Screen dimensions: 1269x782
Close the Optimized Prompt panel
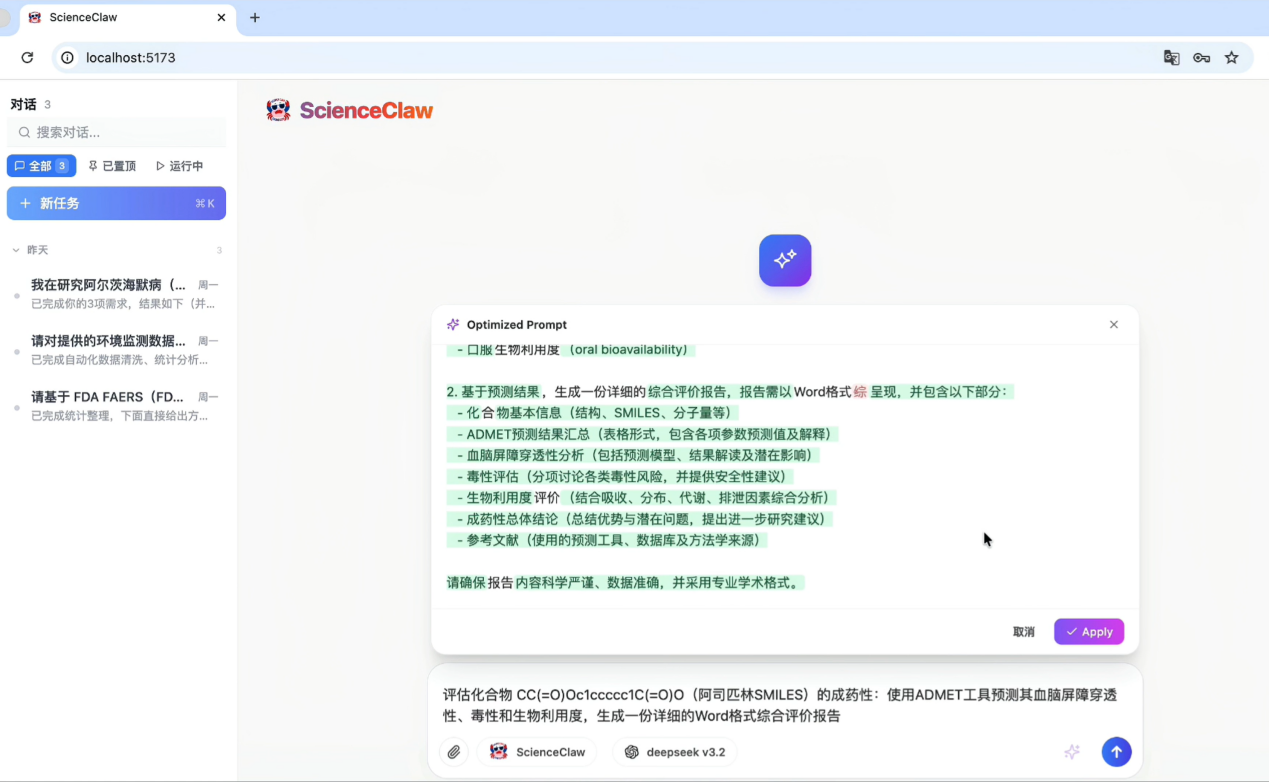click(1114, 325)
